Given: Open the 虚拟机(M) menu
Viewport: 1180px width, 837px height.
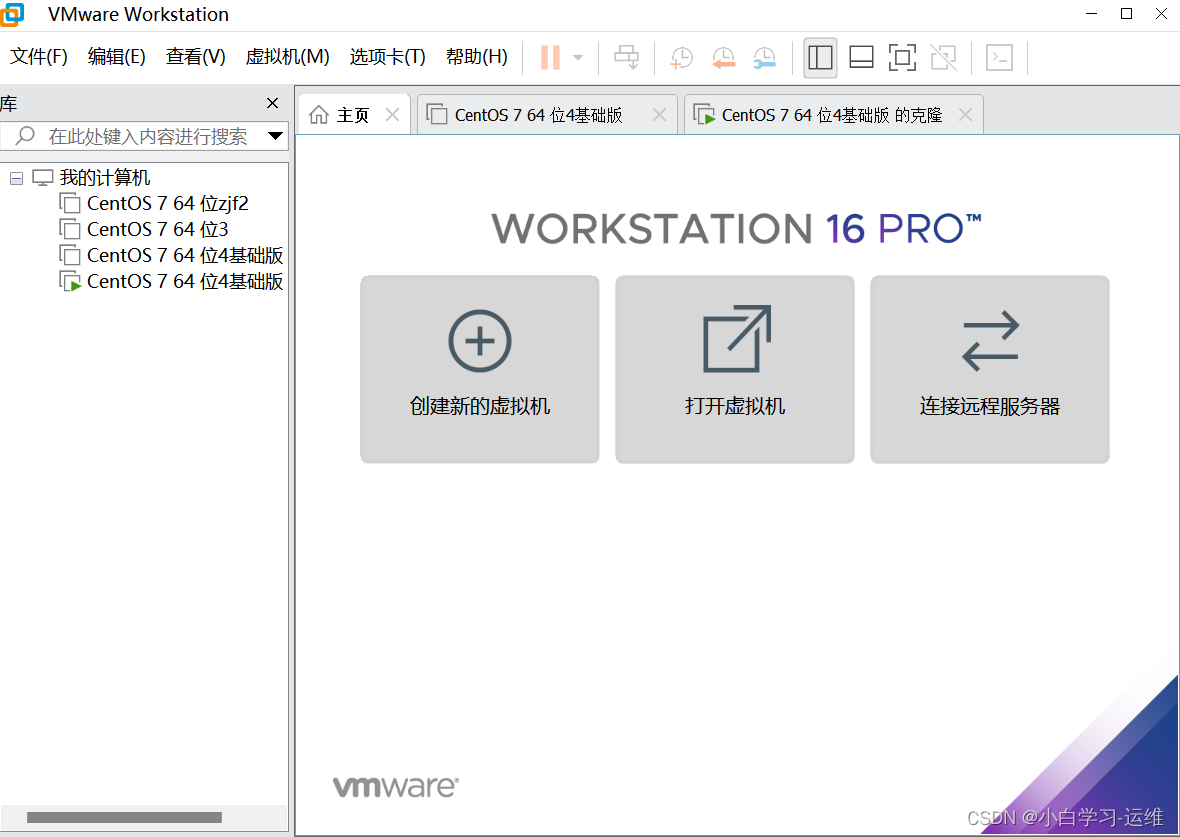Looking at the screenshot, I should (x=287, y=56).
